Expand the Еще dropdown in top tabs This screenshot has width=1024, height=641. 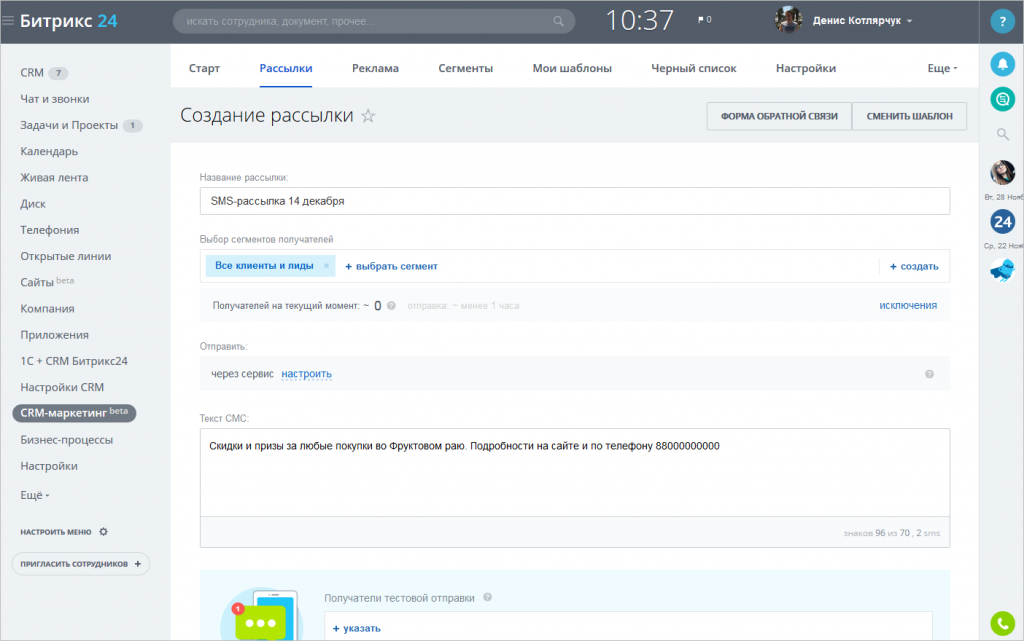pyautogui.click(x=942, y=68)
